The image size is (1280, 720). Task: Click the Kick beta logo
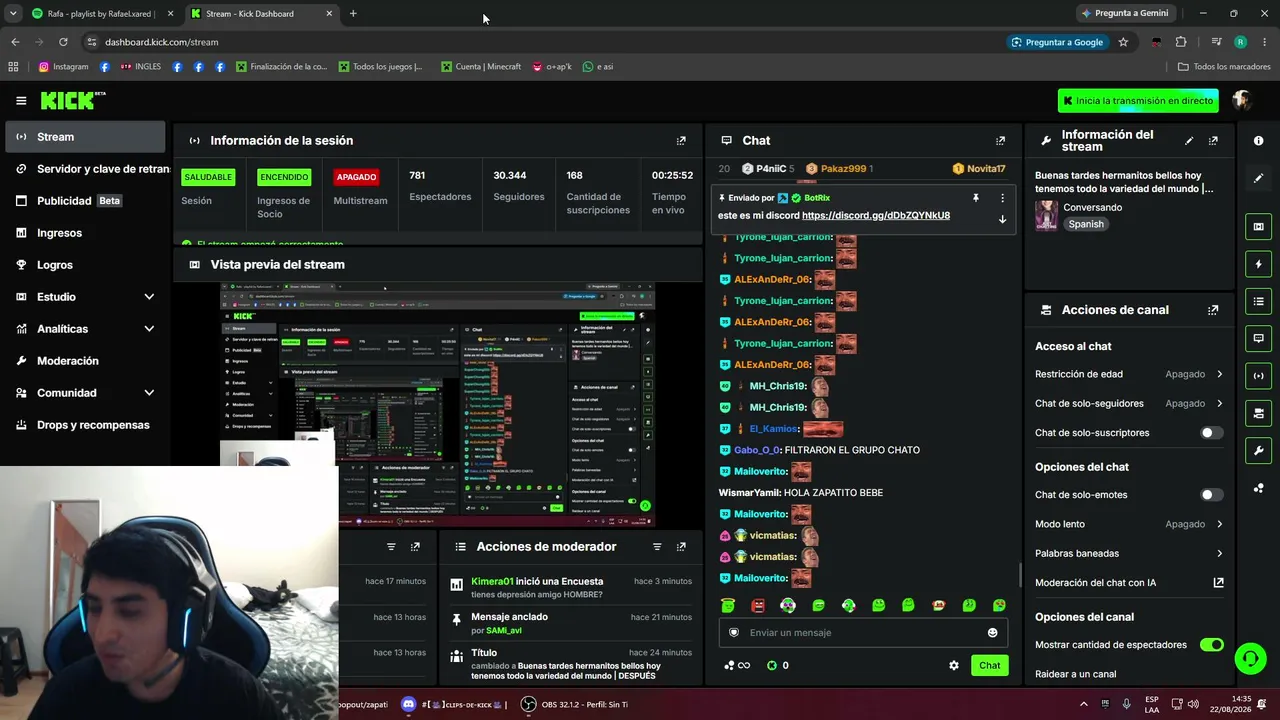[73, 100]
